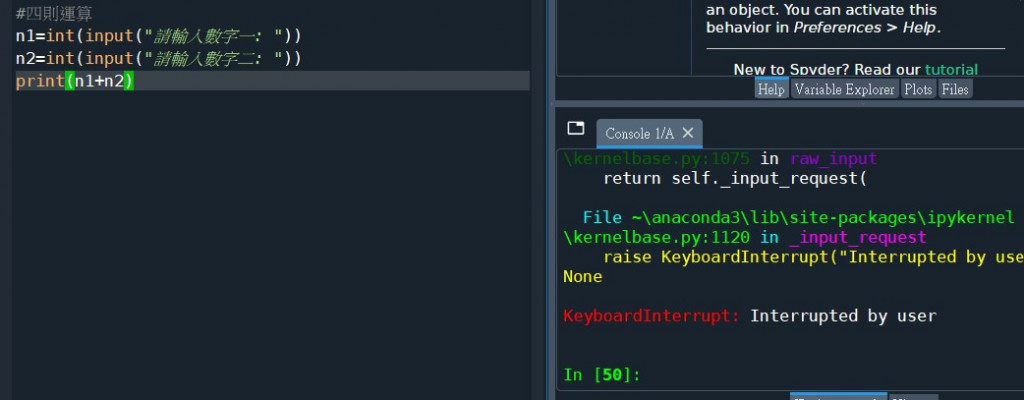Click the 'Preferences > Help' text in Help pane
Viewport: 1024px width, 400px height.
click(865, 27)
